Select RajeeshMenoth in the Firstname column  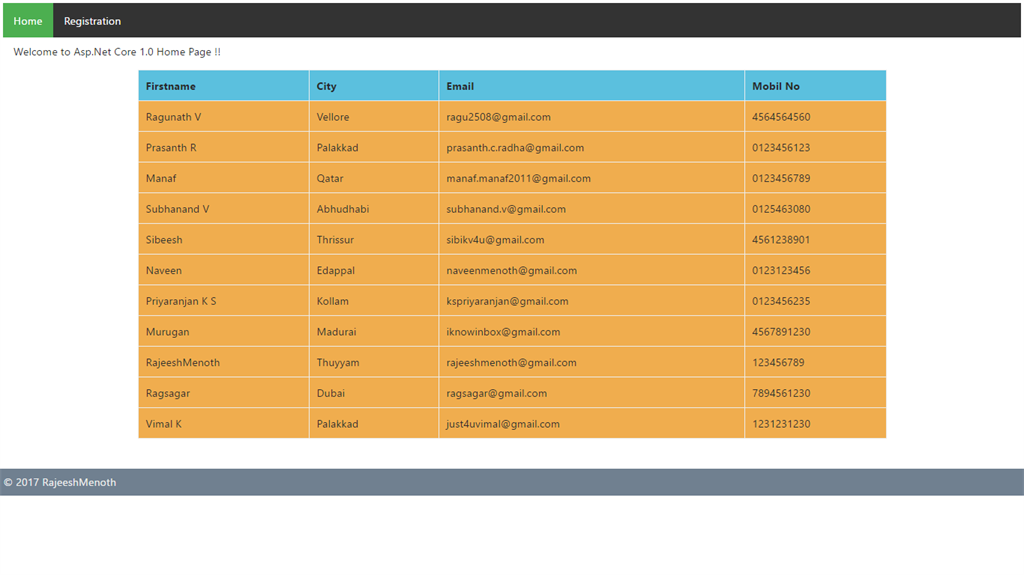pyautogui.click(x=183, y=363)
